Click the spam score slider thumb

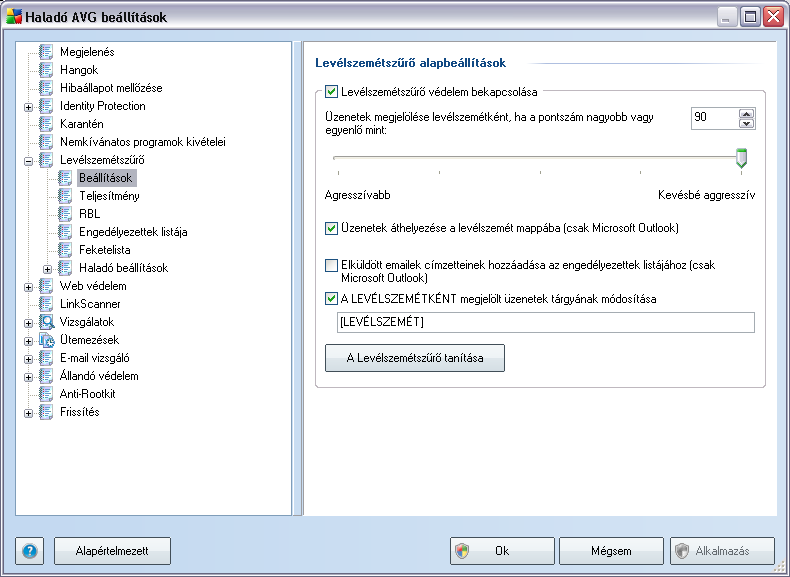(x=741, y=158)
